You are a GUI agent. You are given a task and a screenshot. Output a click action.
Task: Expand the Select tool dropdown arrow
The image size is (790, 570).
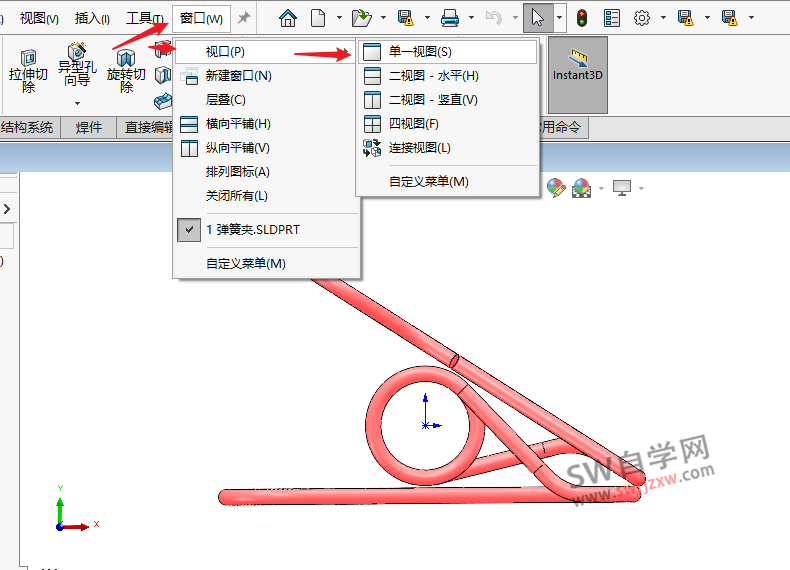[x=559, y=18]
